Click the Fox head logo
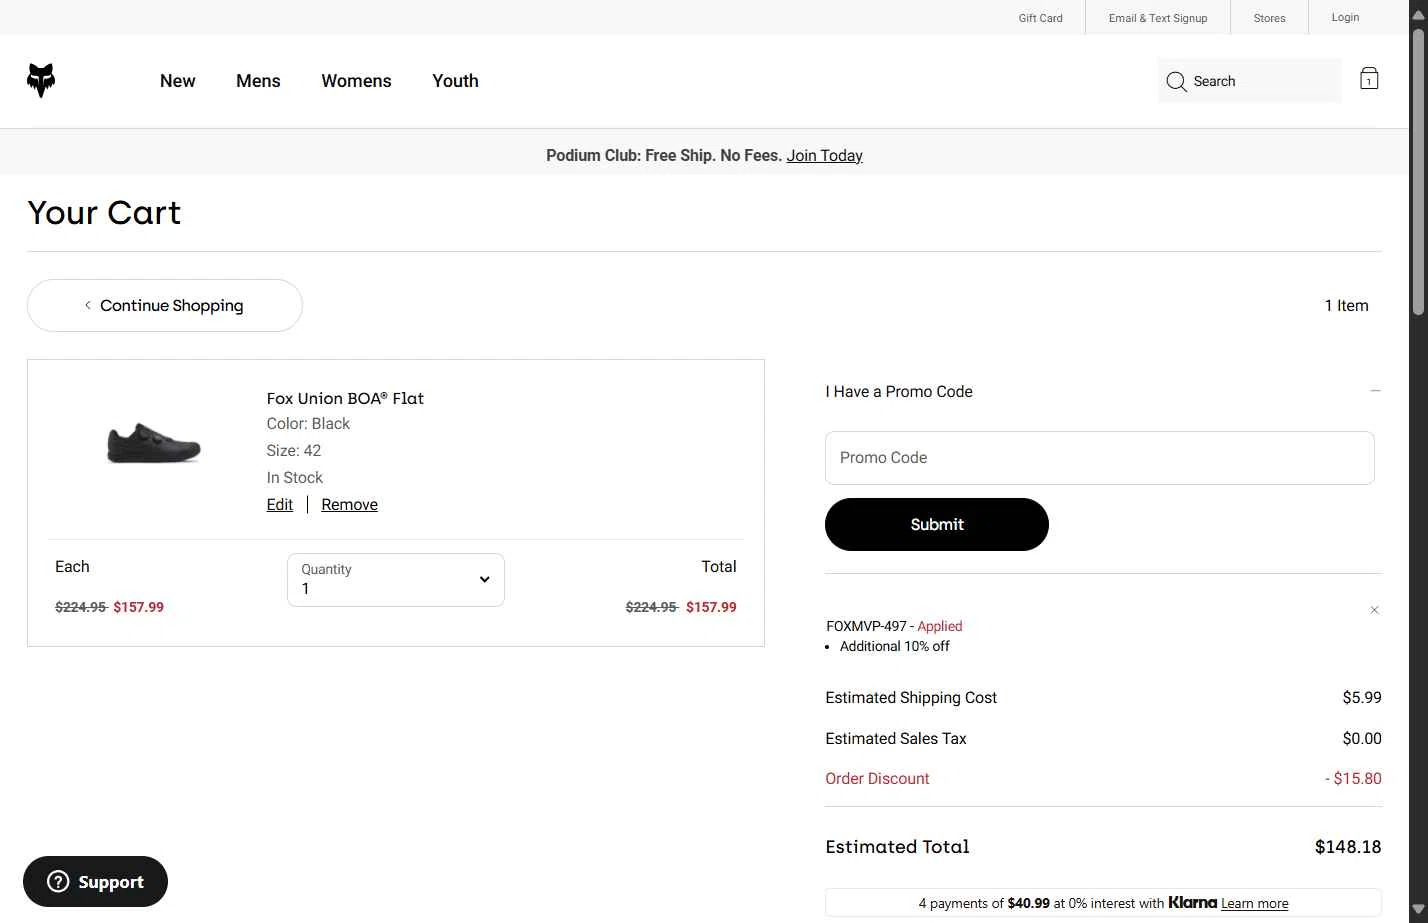Screen dimensions: 1428x923 click(41, 81)
